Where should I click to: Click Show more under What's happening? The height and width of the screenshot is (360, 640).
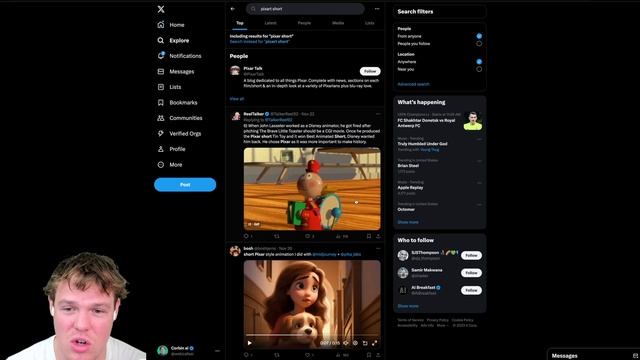tap(408, 222)
